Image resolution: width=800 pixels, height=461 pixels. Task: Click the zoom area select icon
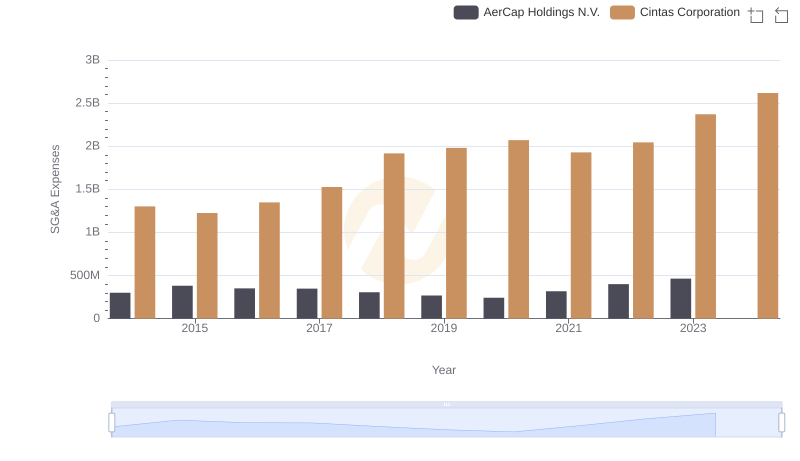point(756,14)
